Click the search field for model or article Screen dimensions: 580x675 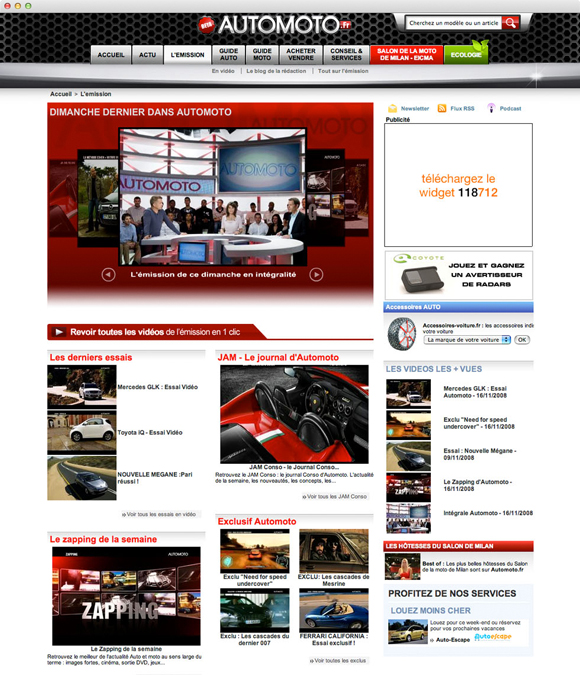[453, 23]
